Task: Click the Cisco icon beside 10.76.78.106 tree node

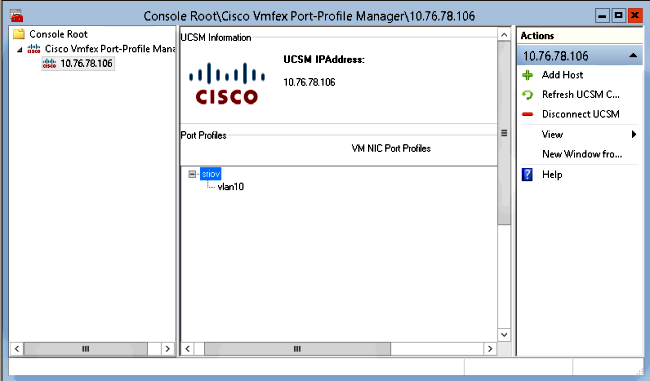Action: (x=49, y=63)
